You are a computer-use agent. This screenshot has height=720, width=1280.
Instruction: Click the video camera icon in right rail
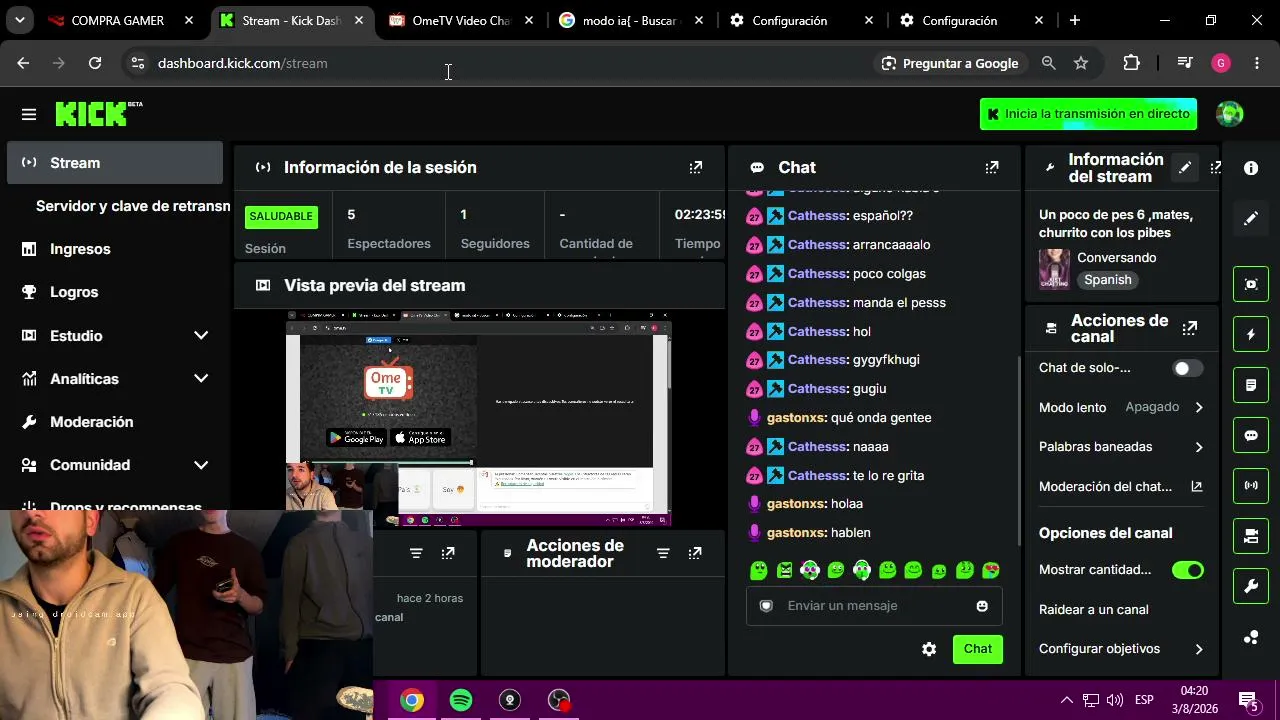pos(1251,536)
